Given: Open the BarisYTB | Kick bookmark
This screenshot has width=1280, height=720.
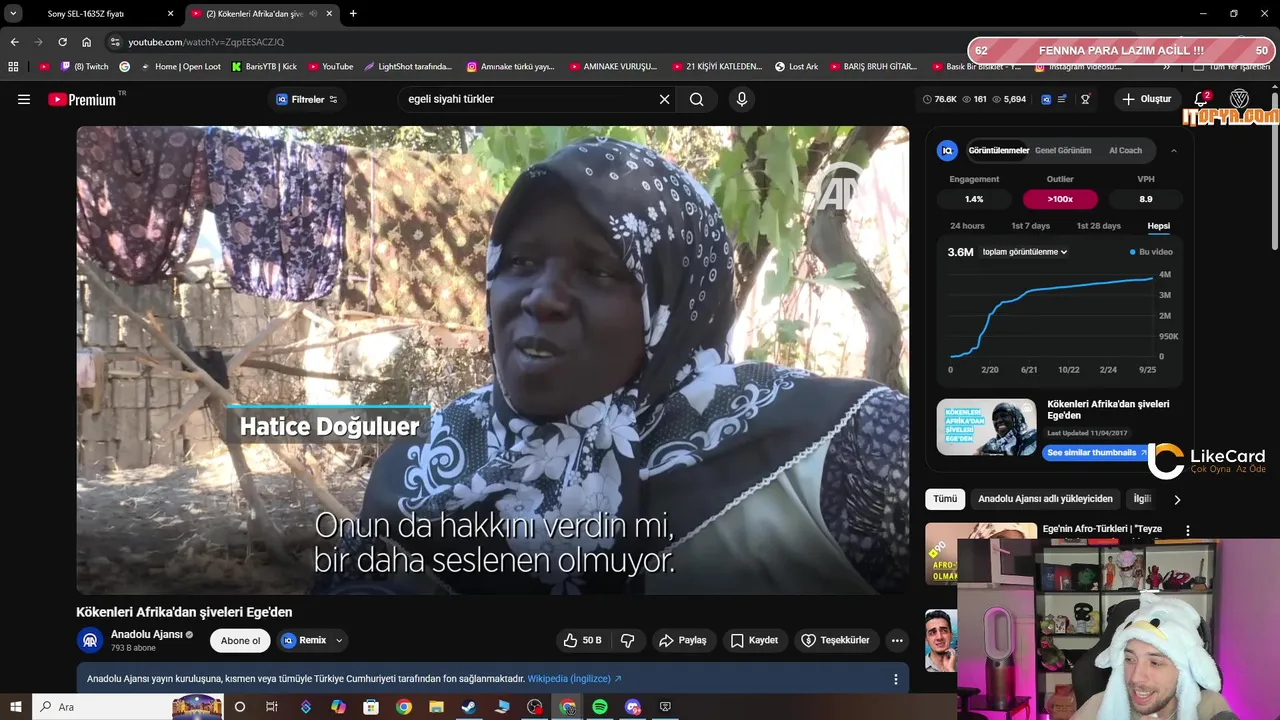Looking at the screenshot, I should 264,67.
